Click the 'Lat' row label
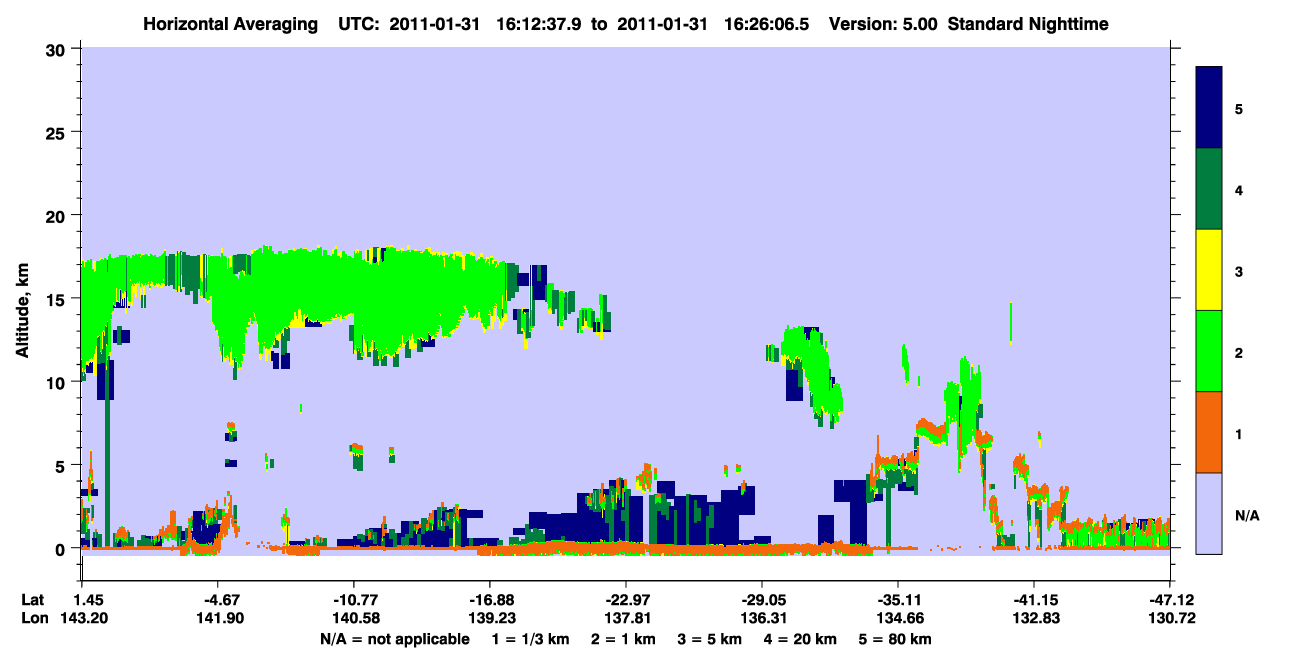The image size is (1300, 667). [x=32, y=599]
